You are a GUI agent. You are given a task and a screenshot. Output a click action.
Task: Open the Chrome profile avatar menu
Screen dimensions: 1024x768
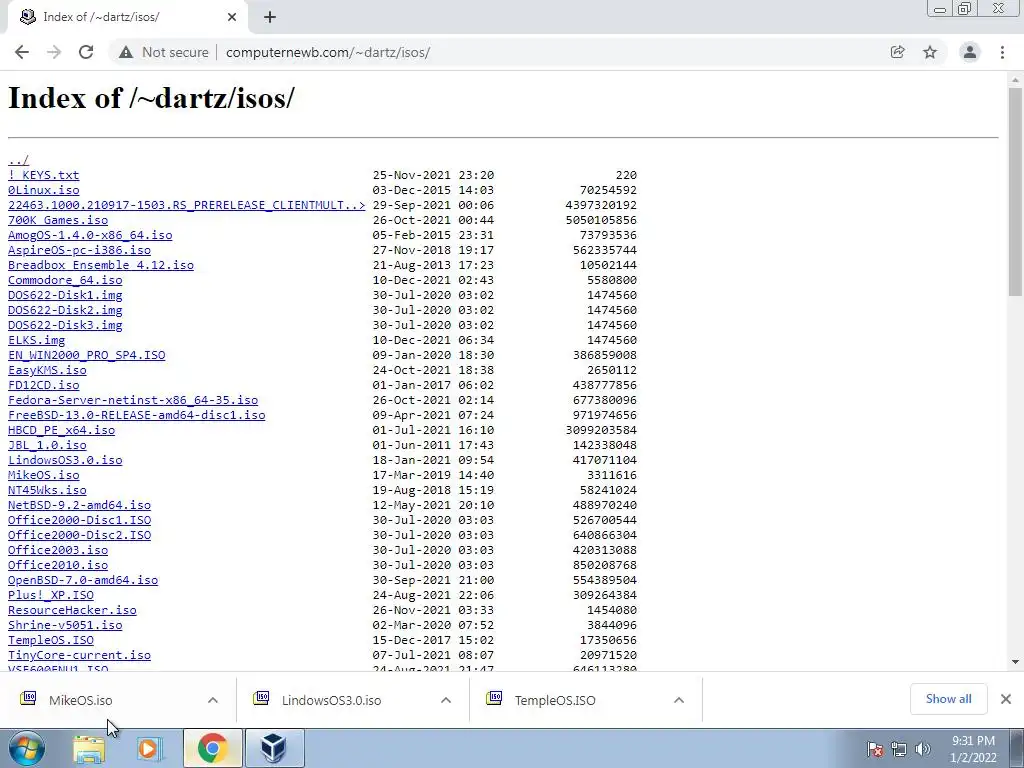(970, 52)
